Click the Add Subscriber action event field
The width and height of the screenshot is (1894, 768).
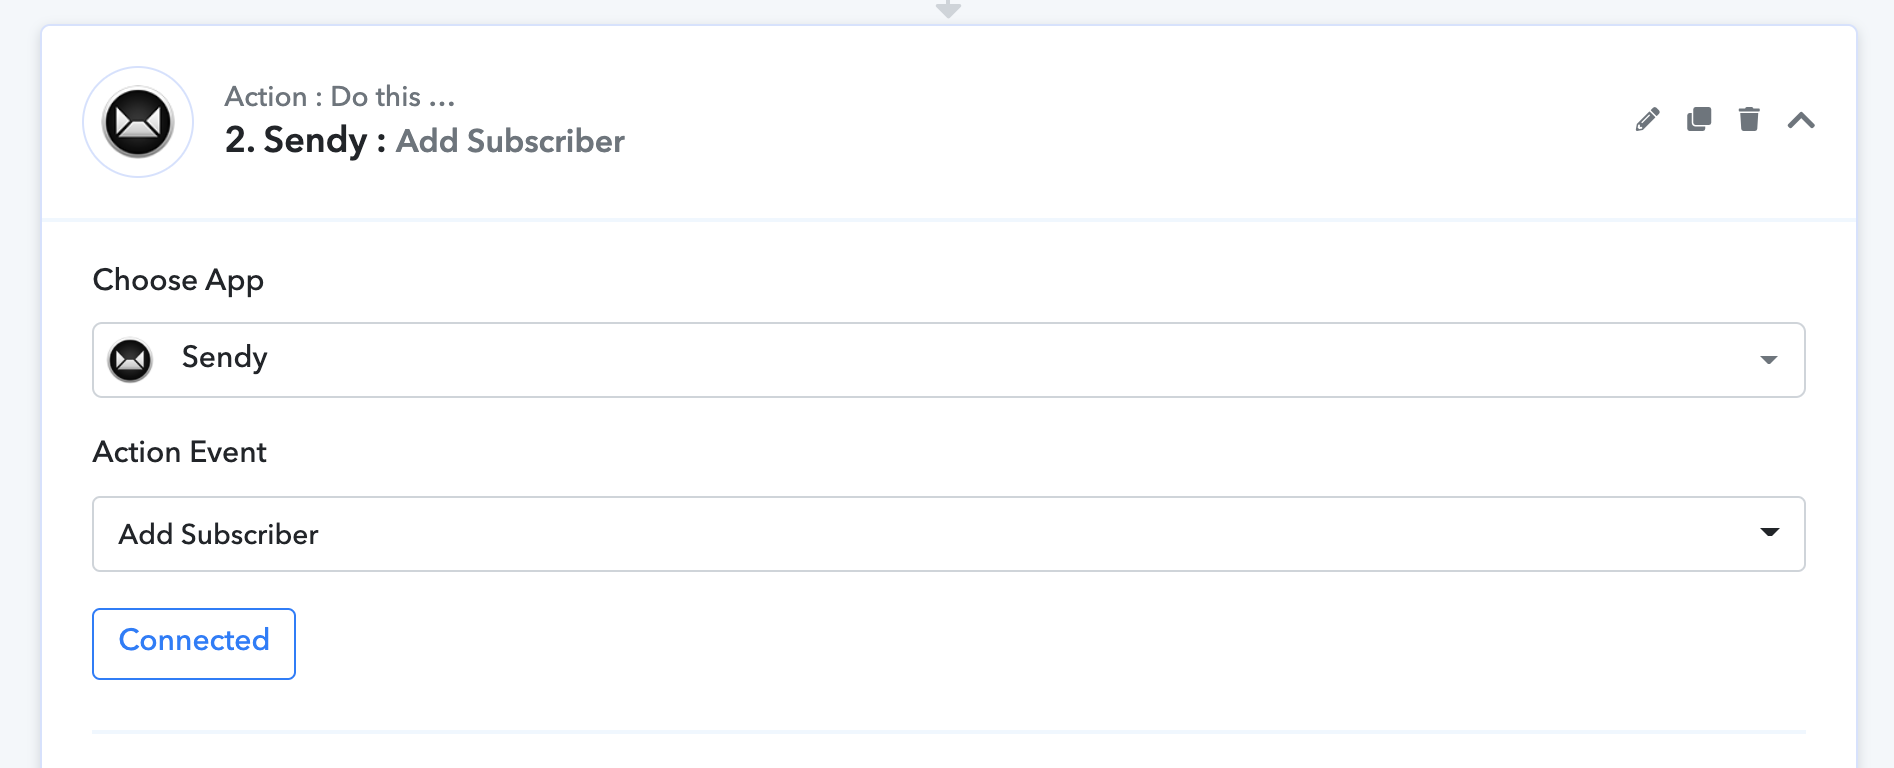948,534
